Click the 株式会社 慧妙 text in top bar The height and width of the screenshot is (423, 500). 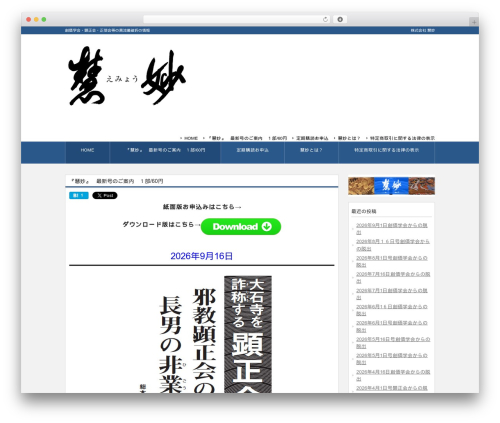(x=423, y=30)
